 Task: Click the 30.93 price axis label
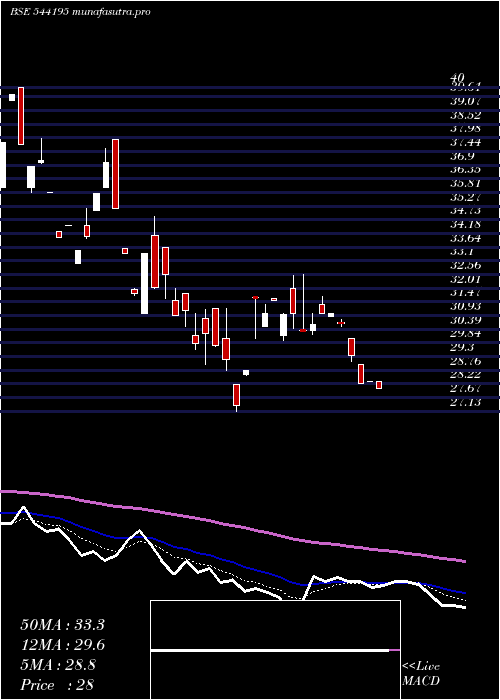point(465,307)
